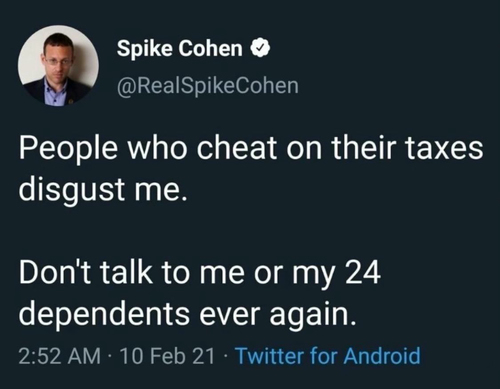
Task: Click the first line about cheating on taxes
Action: tap(251, 148)
